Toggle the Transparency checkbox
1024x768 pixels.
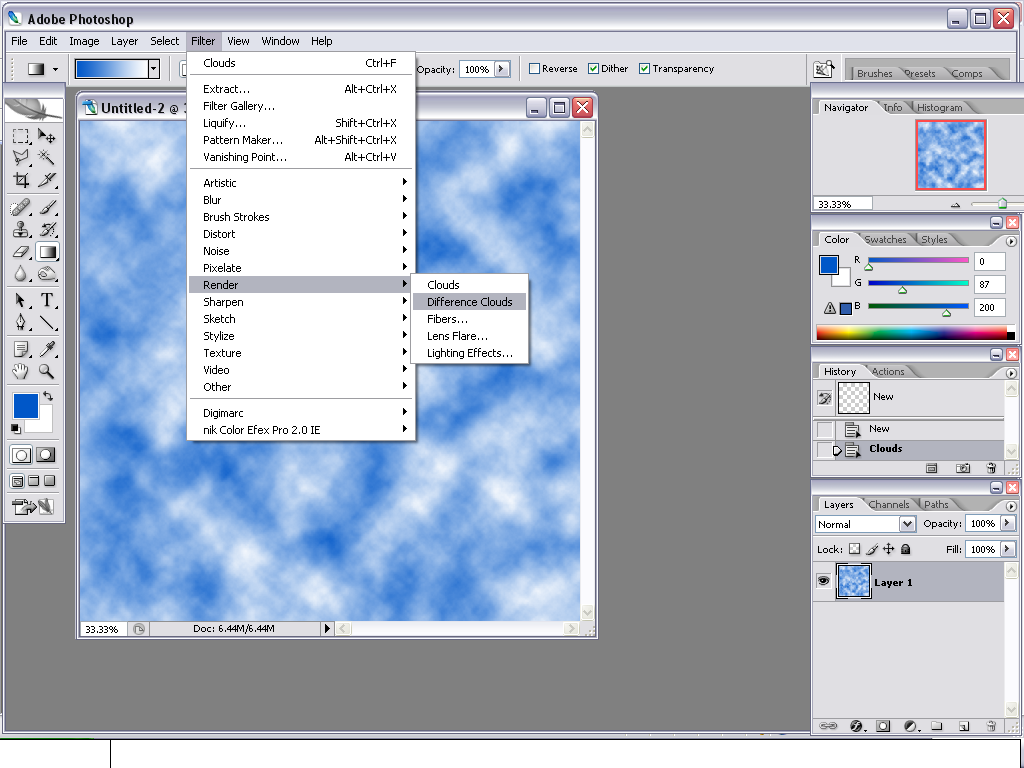(x=644, y=69)
